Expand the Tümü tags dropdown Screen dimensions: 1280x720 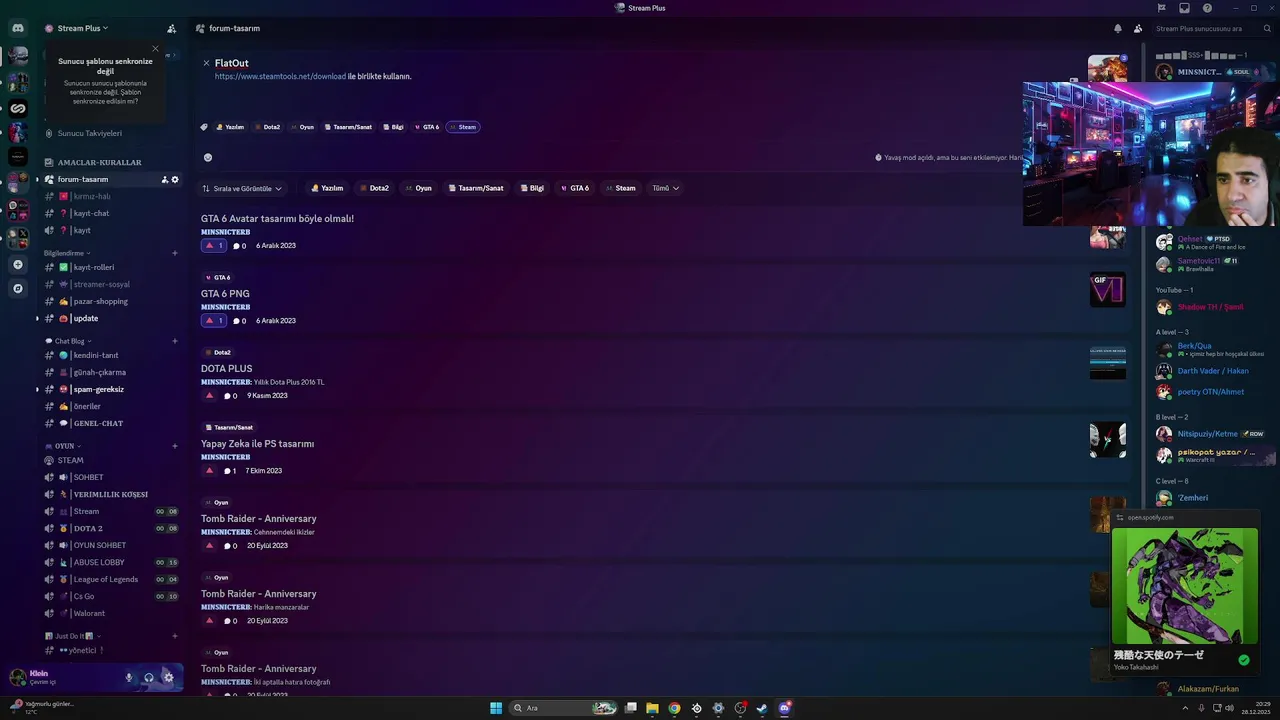[665, 188]
